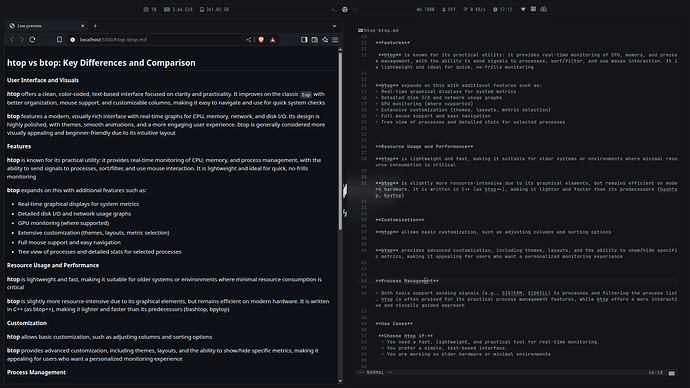
Task: Click 'Tree view of processes' bullet in preview
Action: (x=99, y=252)
